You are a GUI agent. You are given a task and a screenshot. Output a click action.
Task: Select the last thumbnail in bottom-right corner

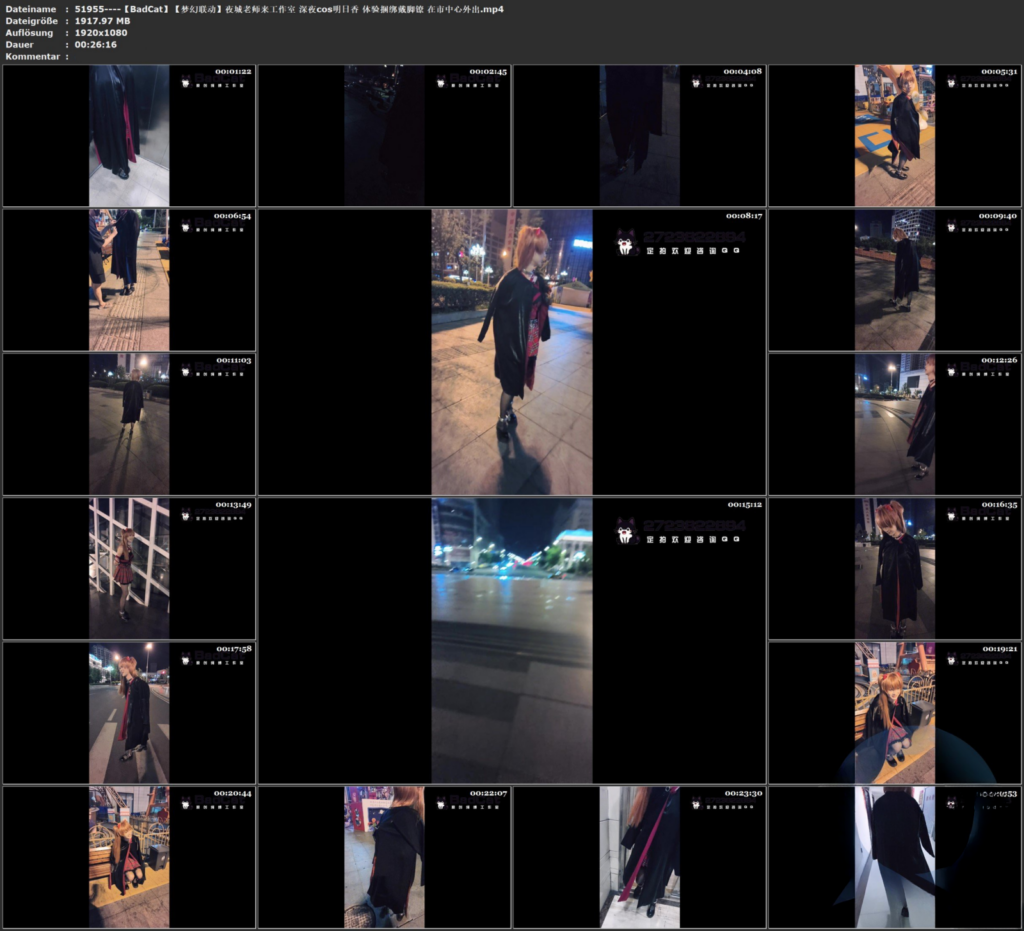point(895,857)
